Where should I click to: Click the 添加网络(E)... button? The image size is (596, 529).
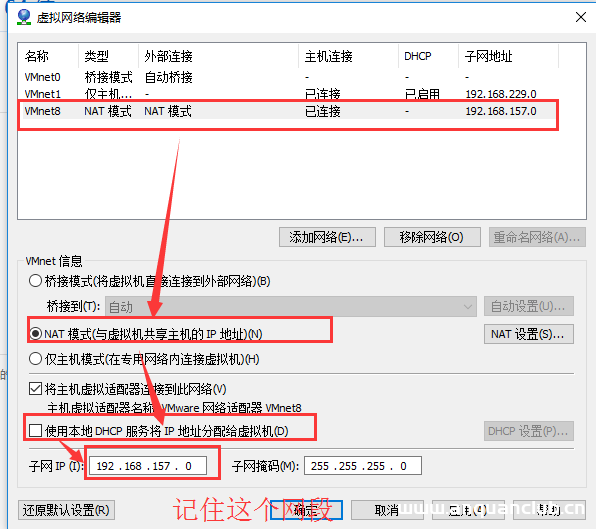(x=327, y=237)
